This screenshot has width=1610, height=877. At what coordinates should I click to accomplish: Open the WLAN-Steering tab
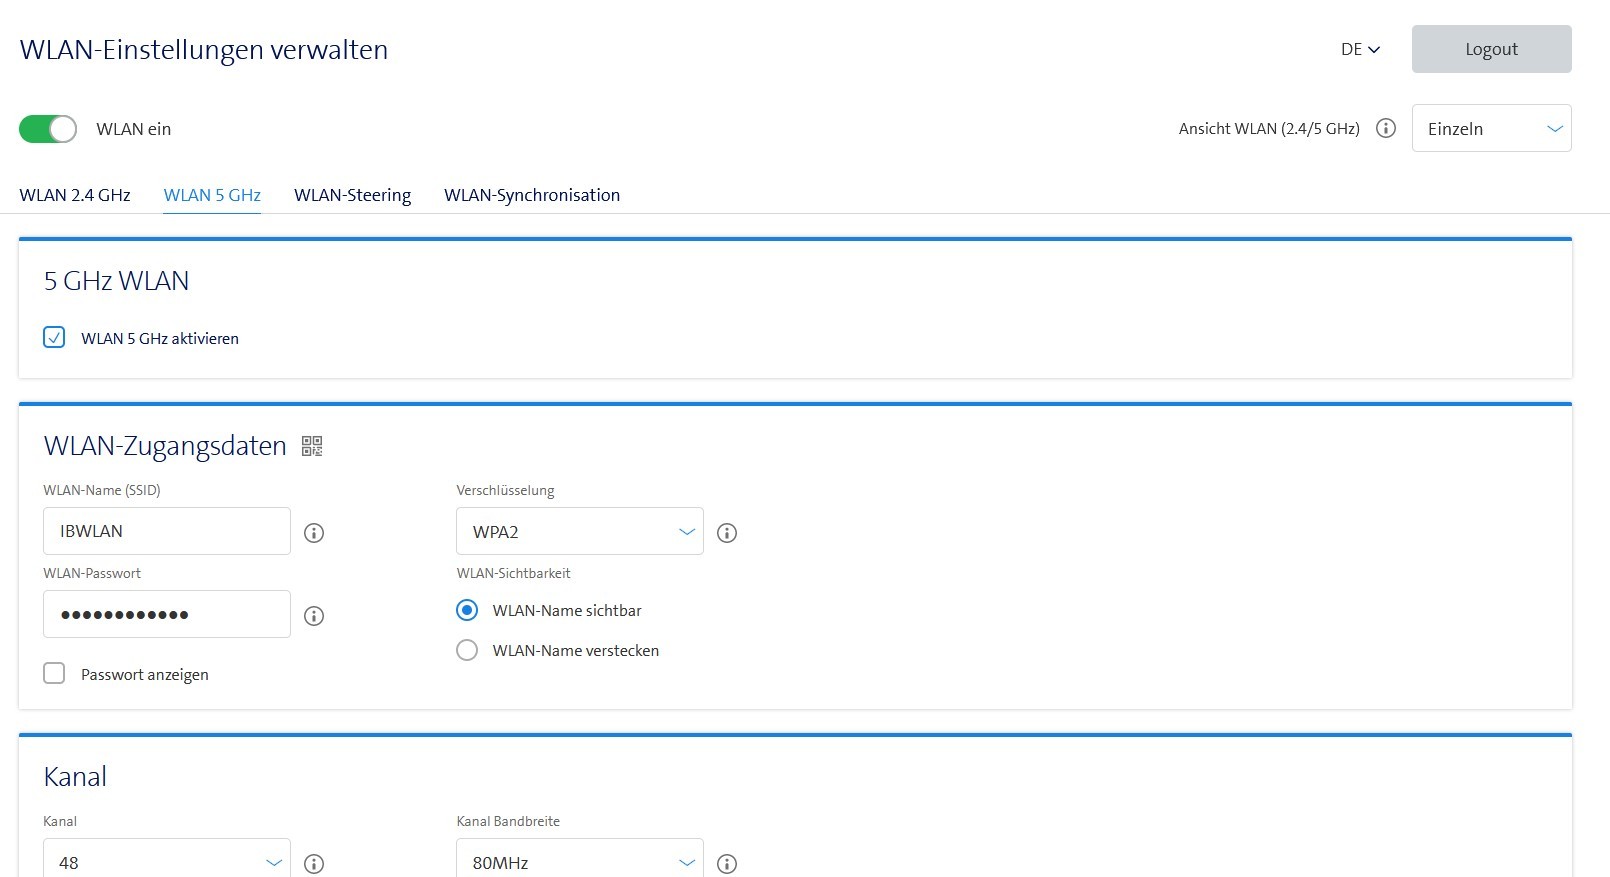point(352,195)
